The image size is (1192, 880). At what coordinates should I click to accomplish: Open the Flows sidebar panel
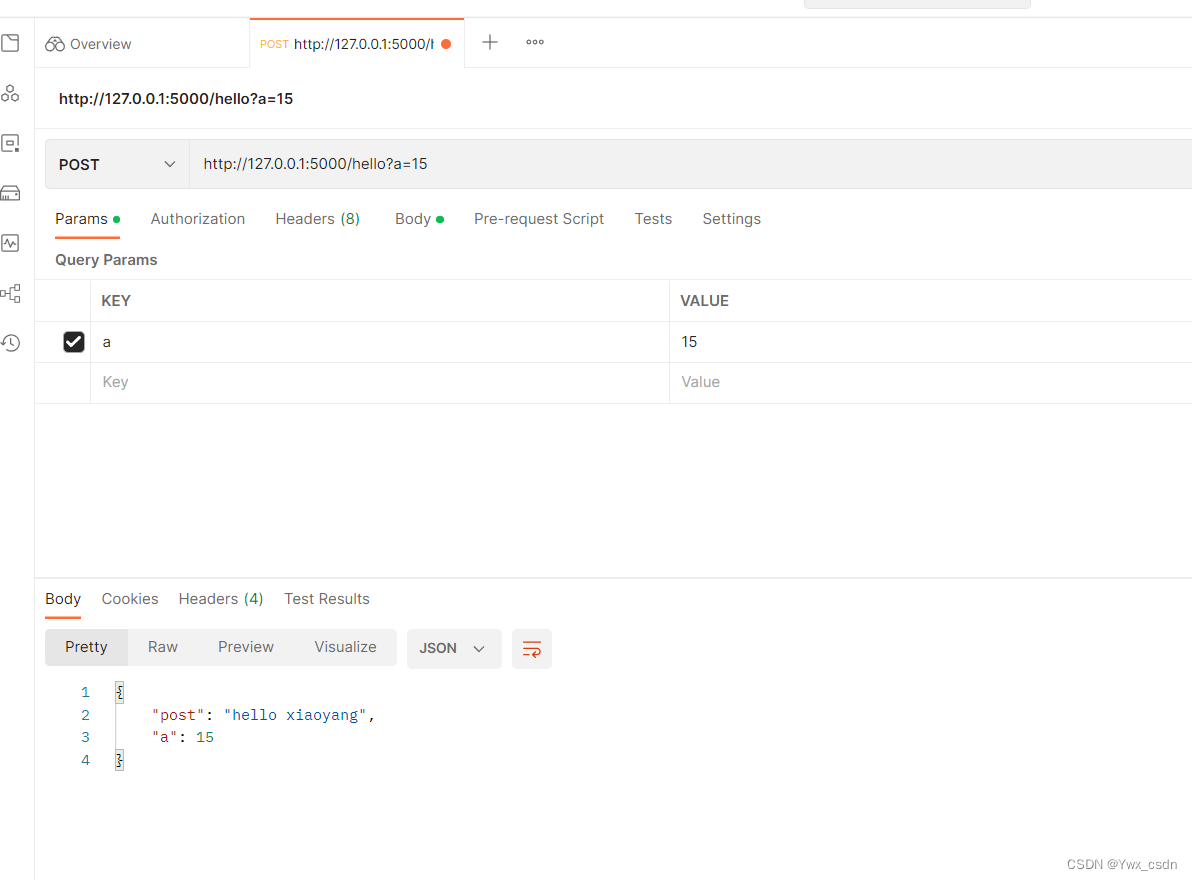pyautogui.click(x=11, y=293)
